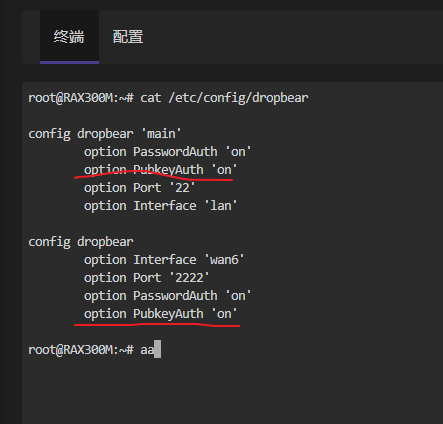Click the PubkeyAuth option in the wan6 section

(160, 314)
